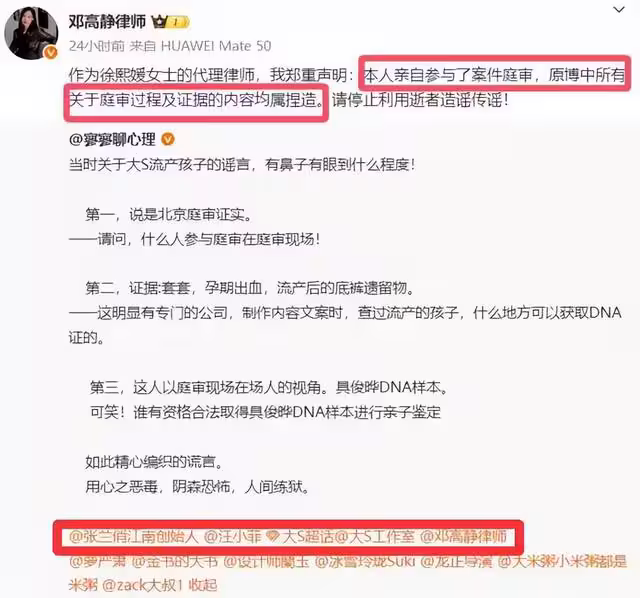Open 邓高静律师 profile avatar
This screenshot has height=598, width=640.
[x=31, y=33]
